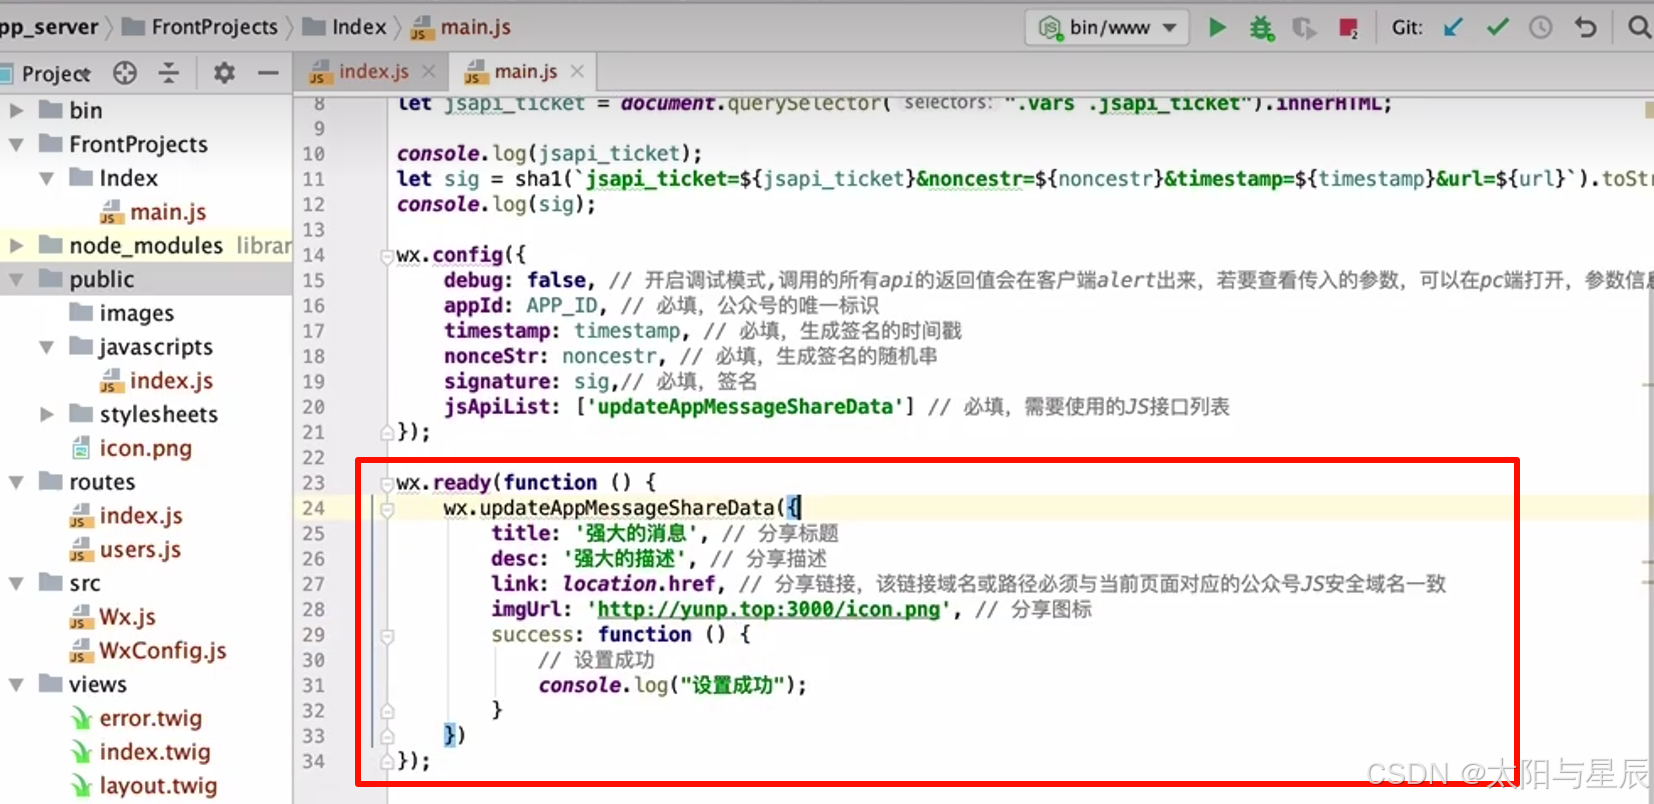Viewport: 1654px width, 804px height.
Task: Click line number 14 in gutter
Action: click(x=313, y=255)
